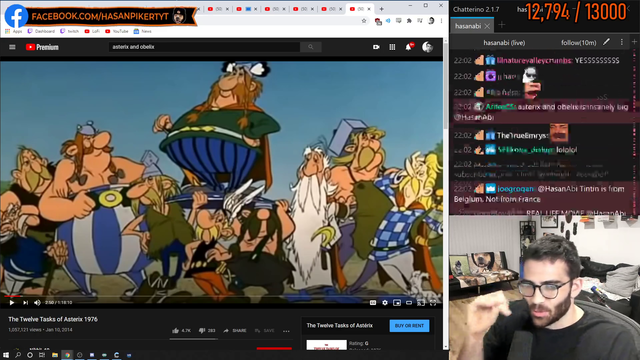Screen dimensions: 640x360
Task: Click the movie poster thumbnail in sidebar
Action: click(x=327, y=345)
